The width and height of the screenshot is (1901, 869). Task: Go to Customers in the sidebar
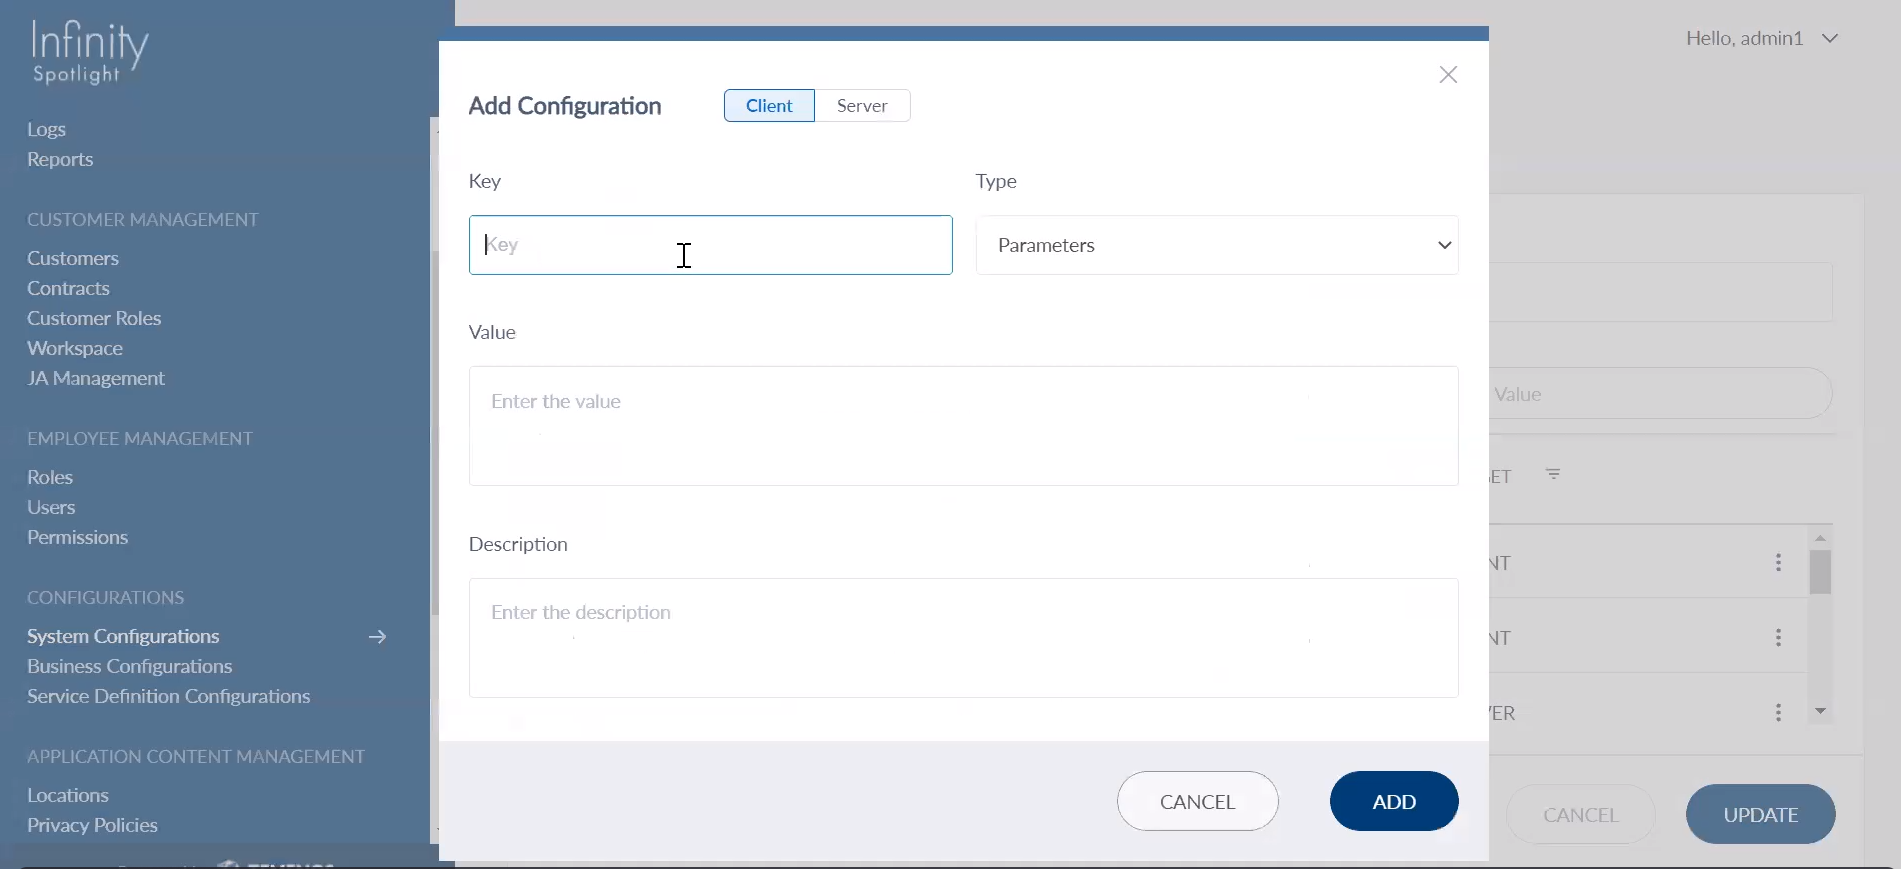pos(73,259)
